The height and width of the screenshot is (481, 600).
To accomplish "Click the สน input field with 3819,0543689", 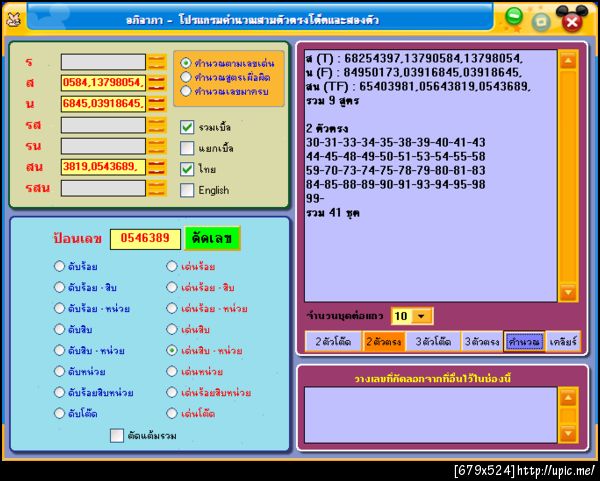I will click(103, 167).
